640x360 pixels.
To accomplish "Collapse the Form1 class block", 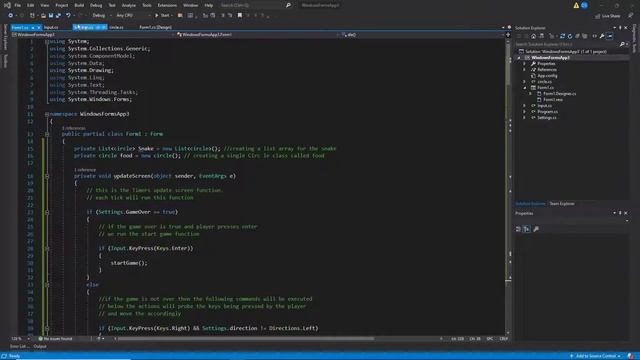I will click(47, 134).
